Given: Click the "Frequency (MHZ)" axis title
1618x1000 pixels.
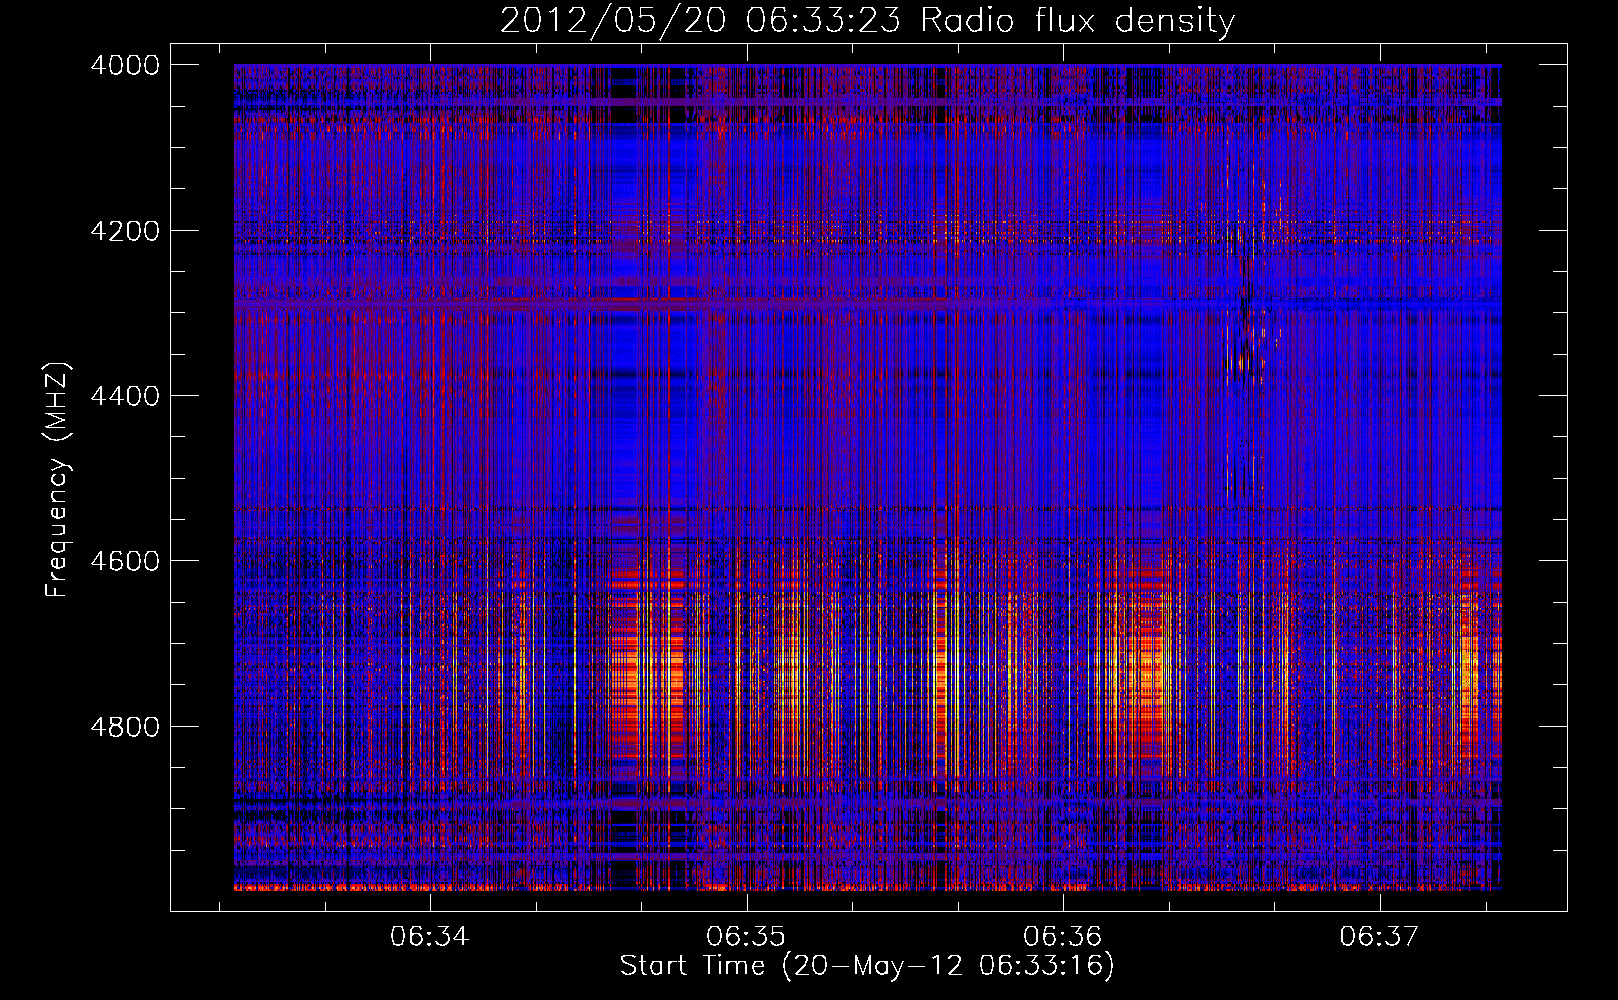Looking at the screenshot, I should click(58, 479).
